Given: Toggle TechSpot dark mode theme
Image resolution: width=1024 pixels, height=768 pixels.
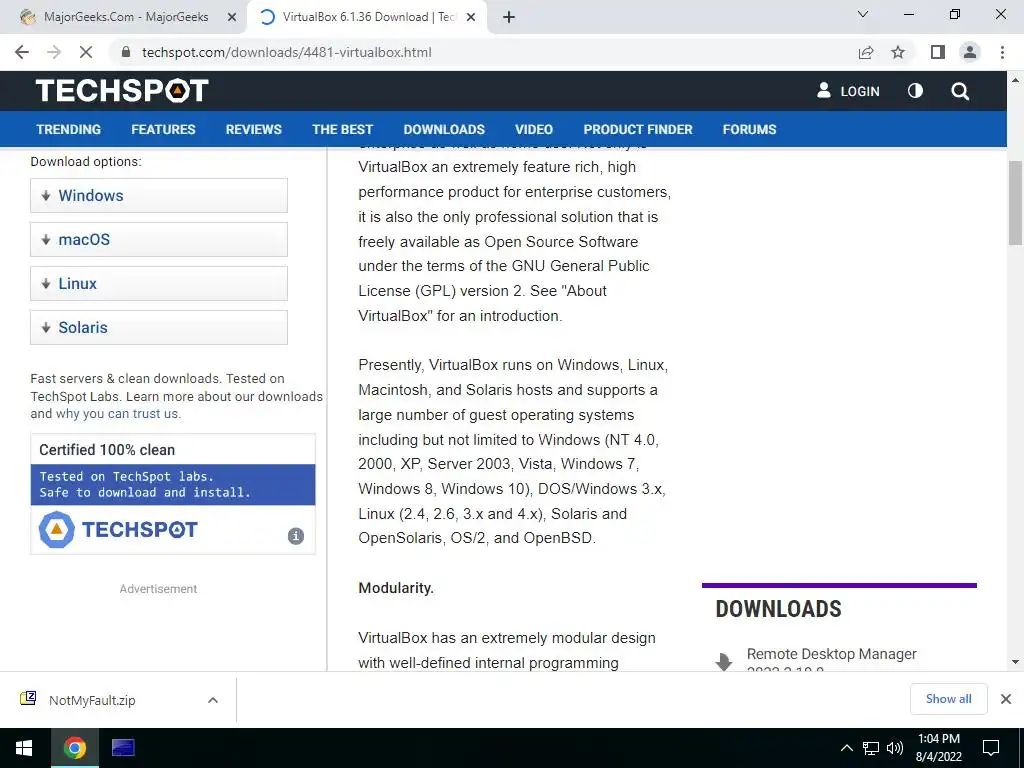Looking at the screenshot, I should (x=915, y=91).
